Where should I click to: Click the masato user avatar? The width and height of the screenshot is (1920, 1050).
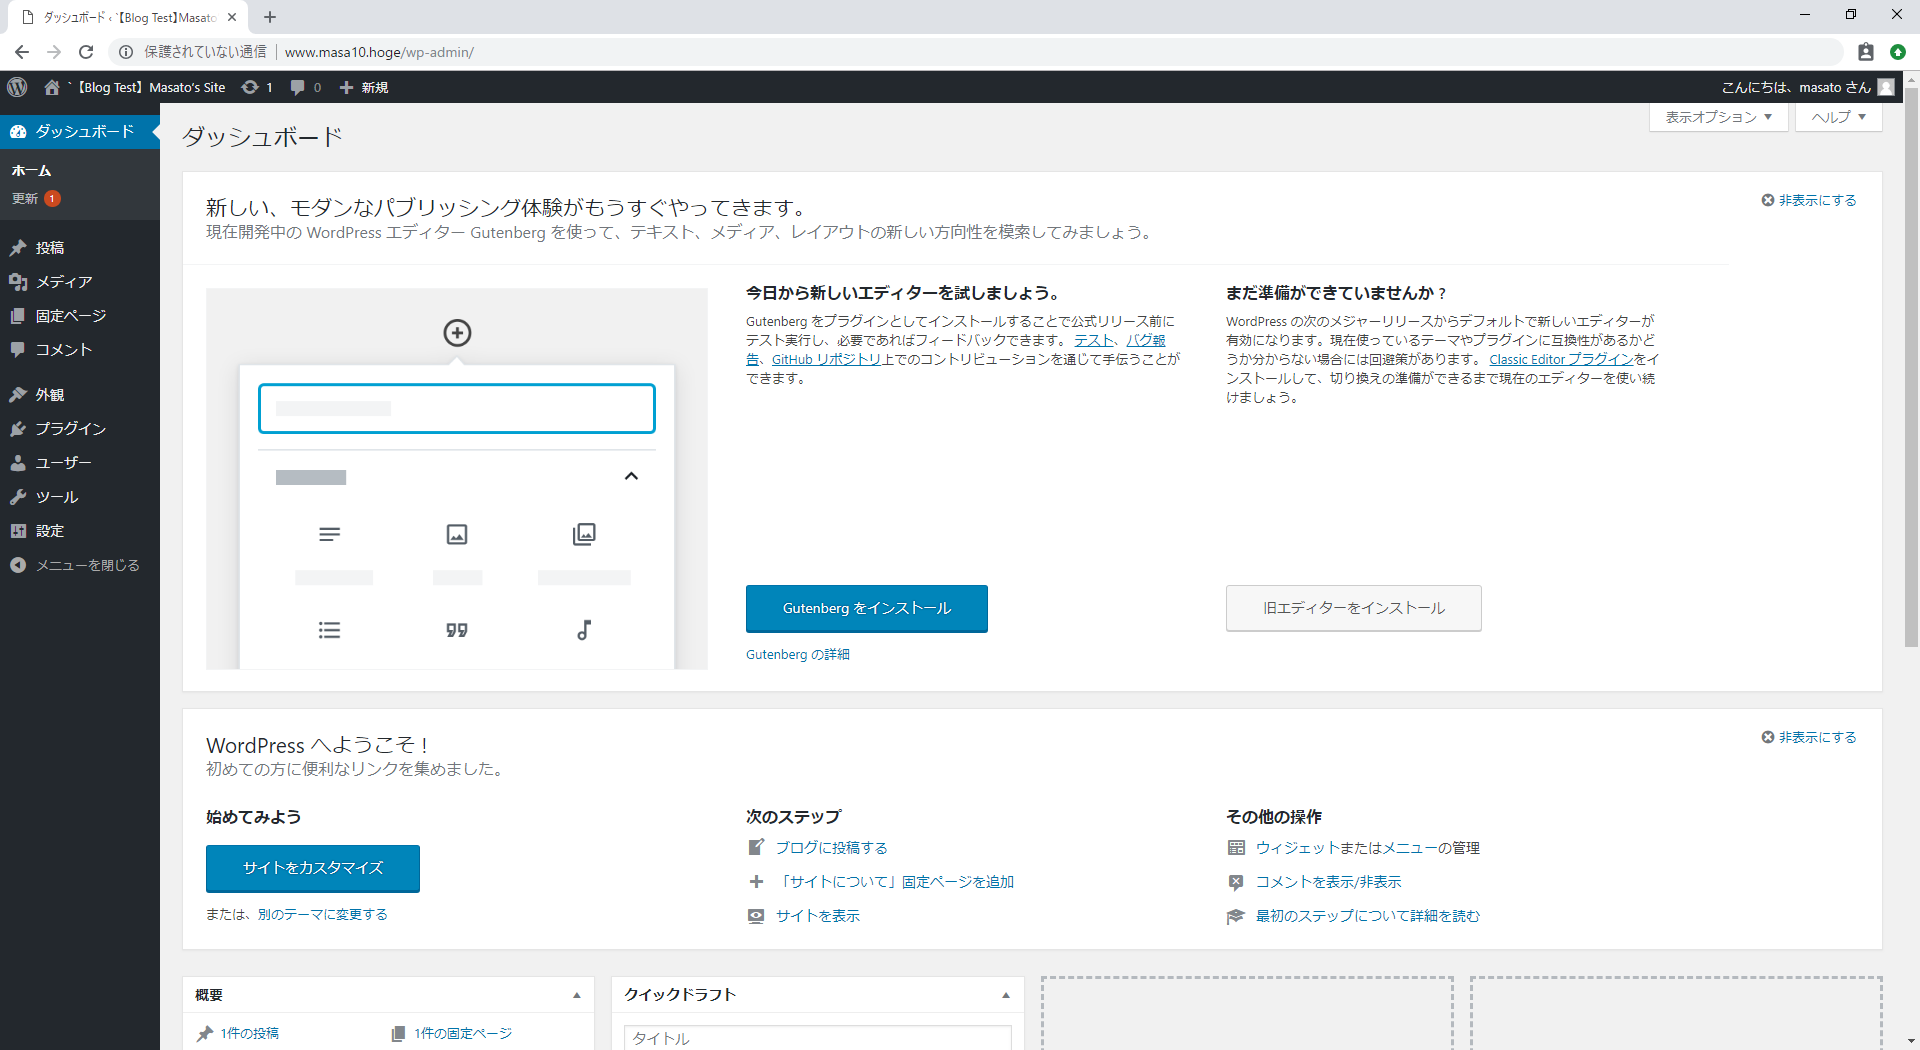1886,87
